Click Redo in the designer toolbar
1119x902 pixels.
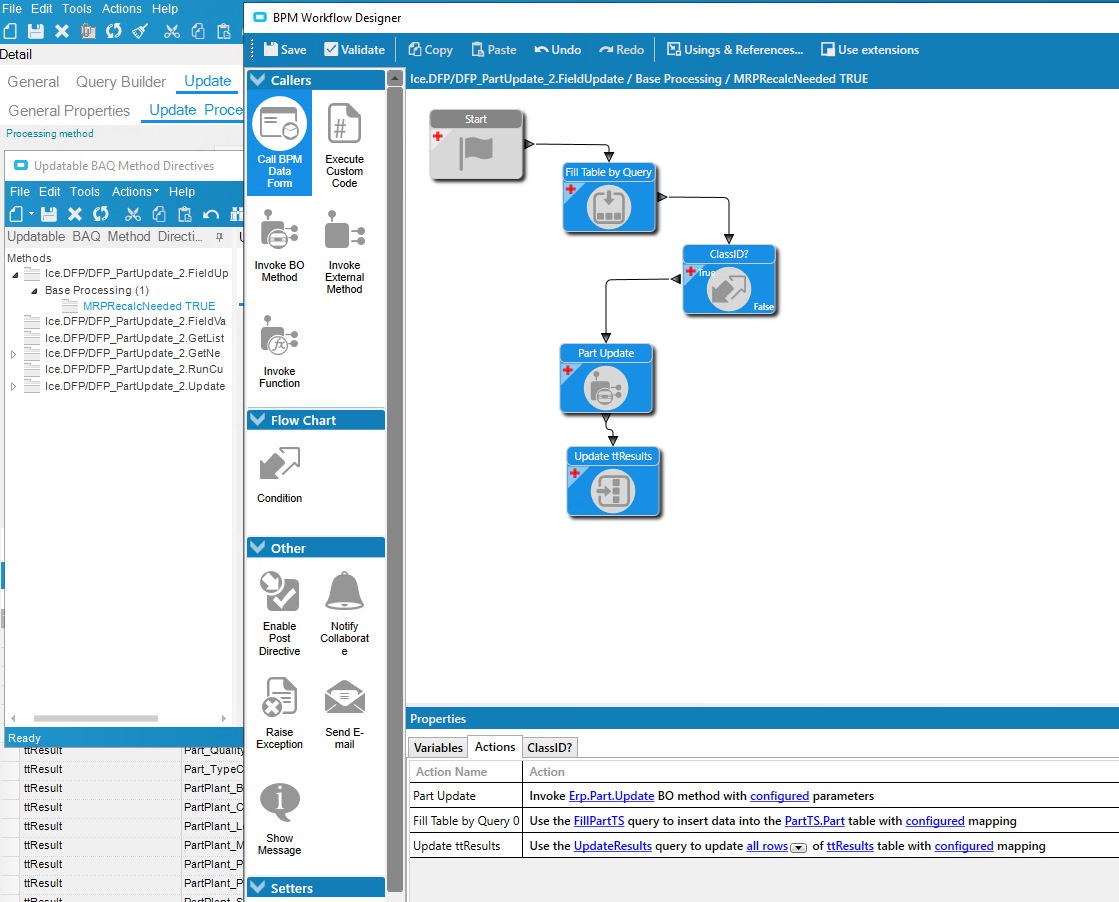(x=622, y=49)
